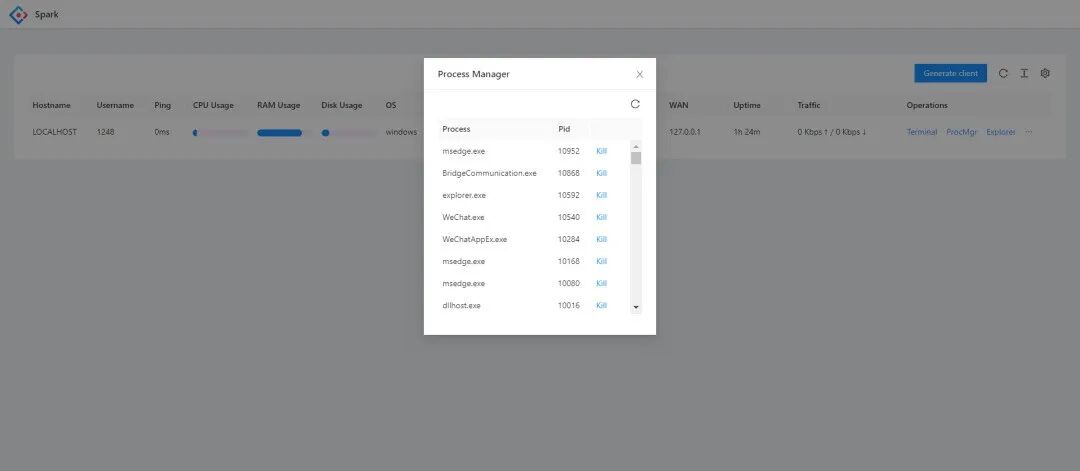Click the process list scrollbar thumb
The width and height of the screenshot is (1080, 471).
tap(636, 158)
